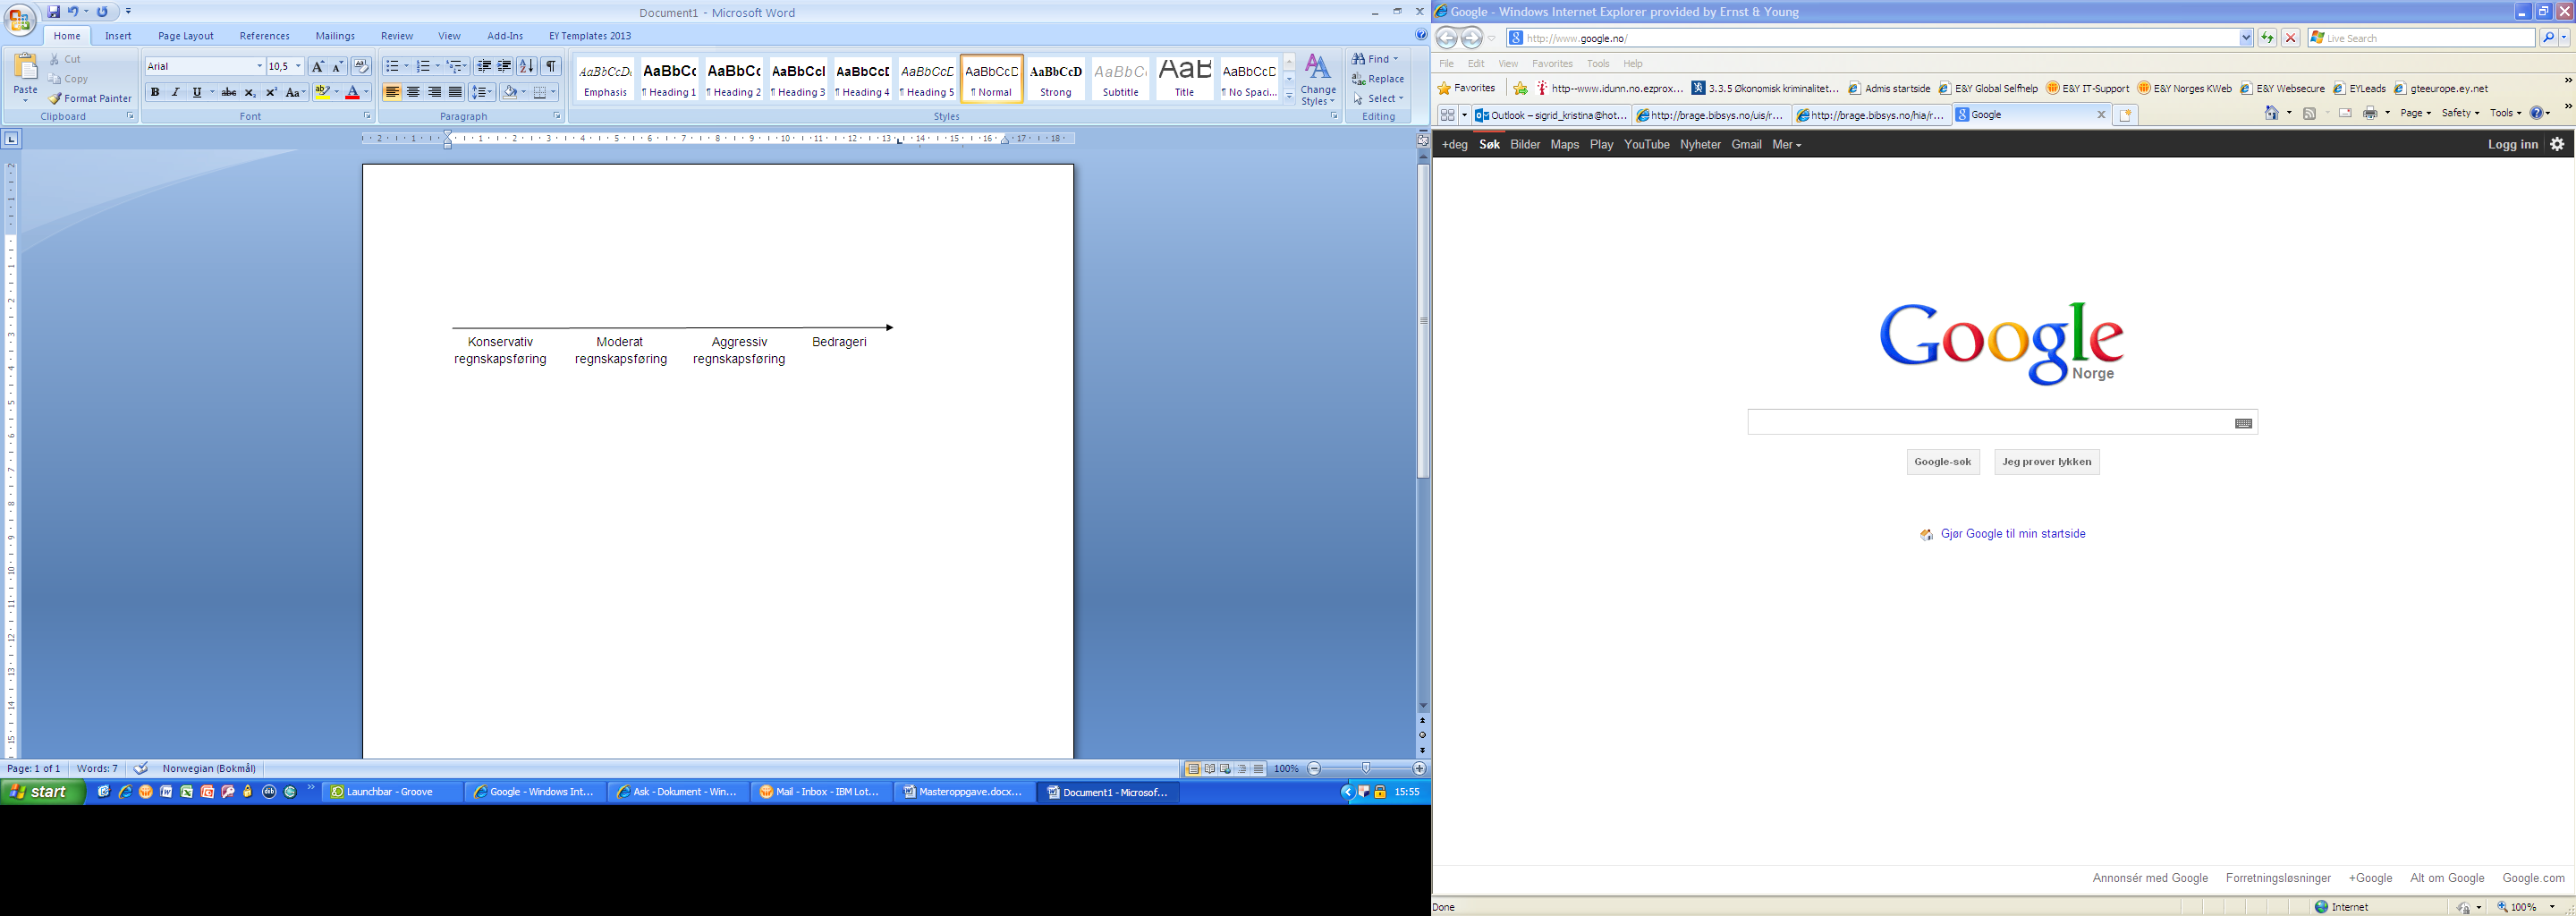The image size is (2576, 916).
Task: Open the Safety menu in IE
Action: [x=2459, y=113]
